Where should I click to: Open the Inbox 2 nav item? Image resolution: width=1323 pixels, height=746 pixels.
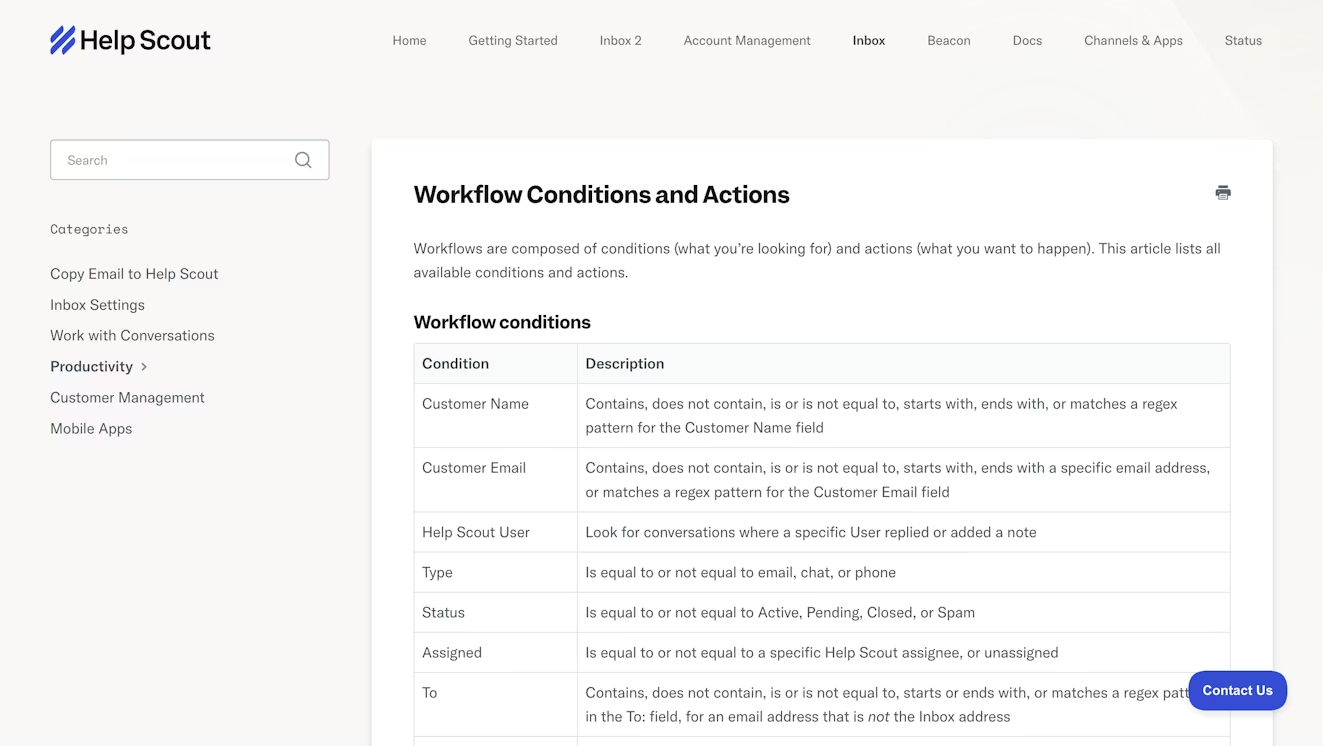click(620, 41)
